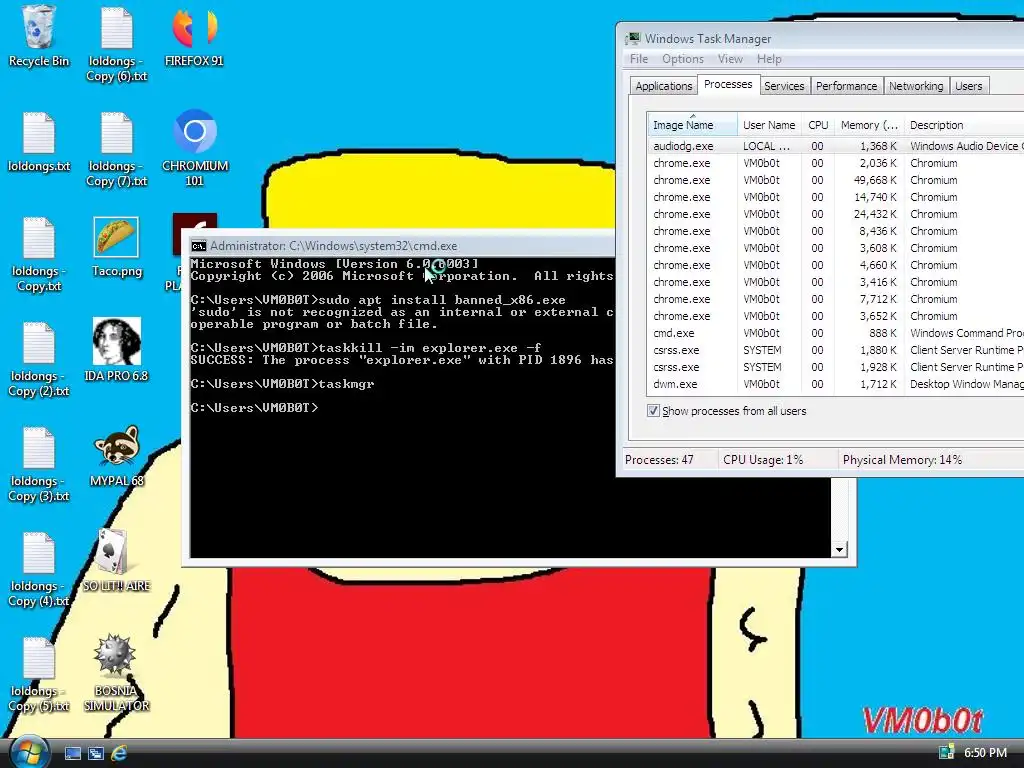Switch to the Performance tab
The height and width of the screenshot is (768, 1024).
846,86
